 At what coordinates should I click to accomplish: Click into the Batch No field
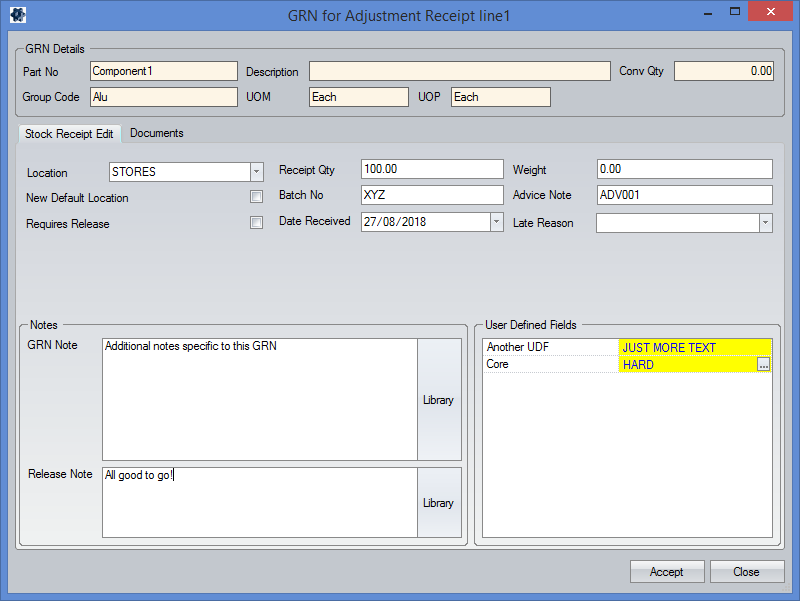[432, 195]
